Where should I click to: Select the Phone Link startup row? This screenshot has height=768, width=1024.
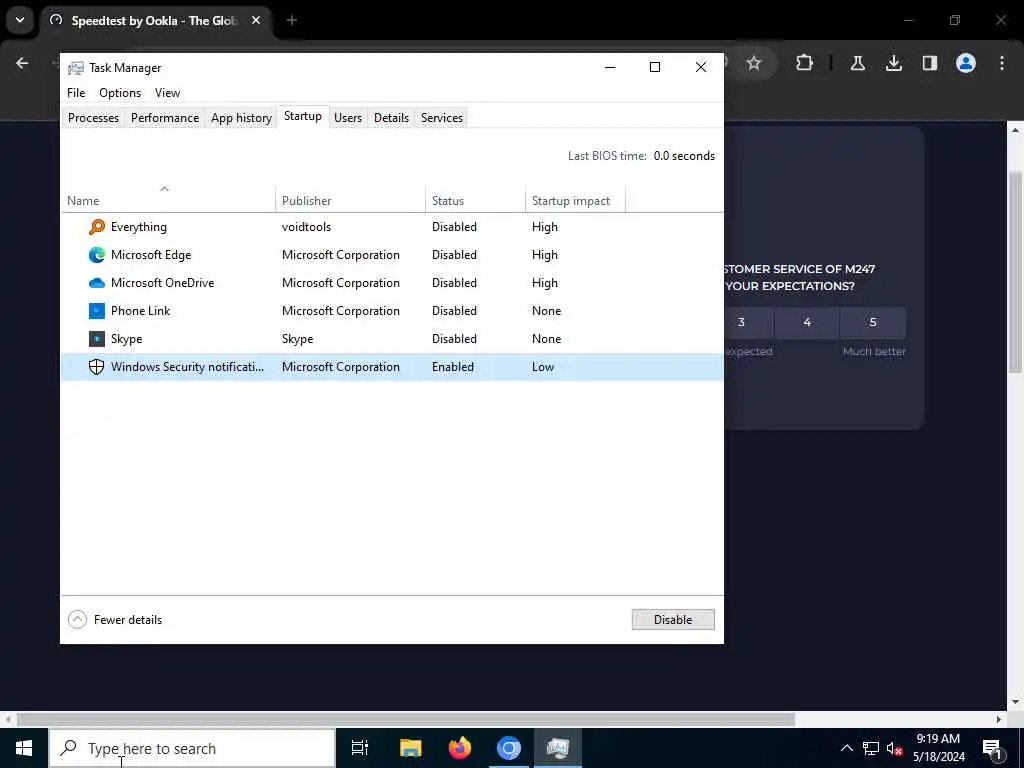click(392, 311)
